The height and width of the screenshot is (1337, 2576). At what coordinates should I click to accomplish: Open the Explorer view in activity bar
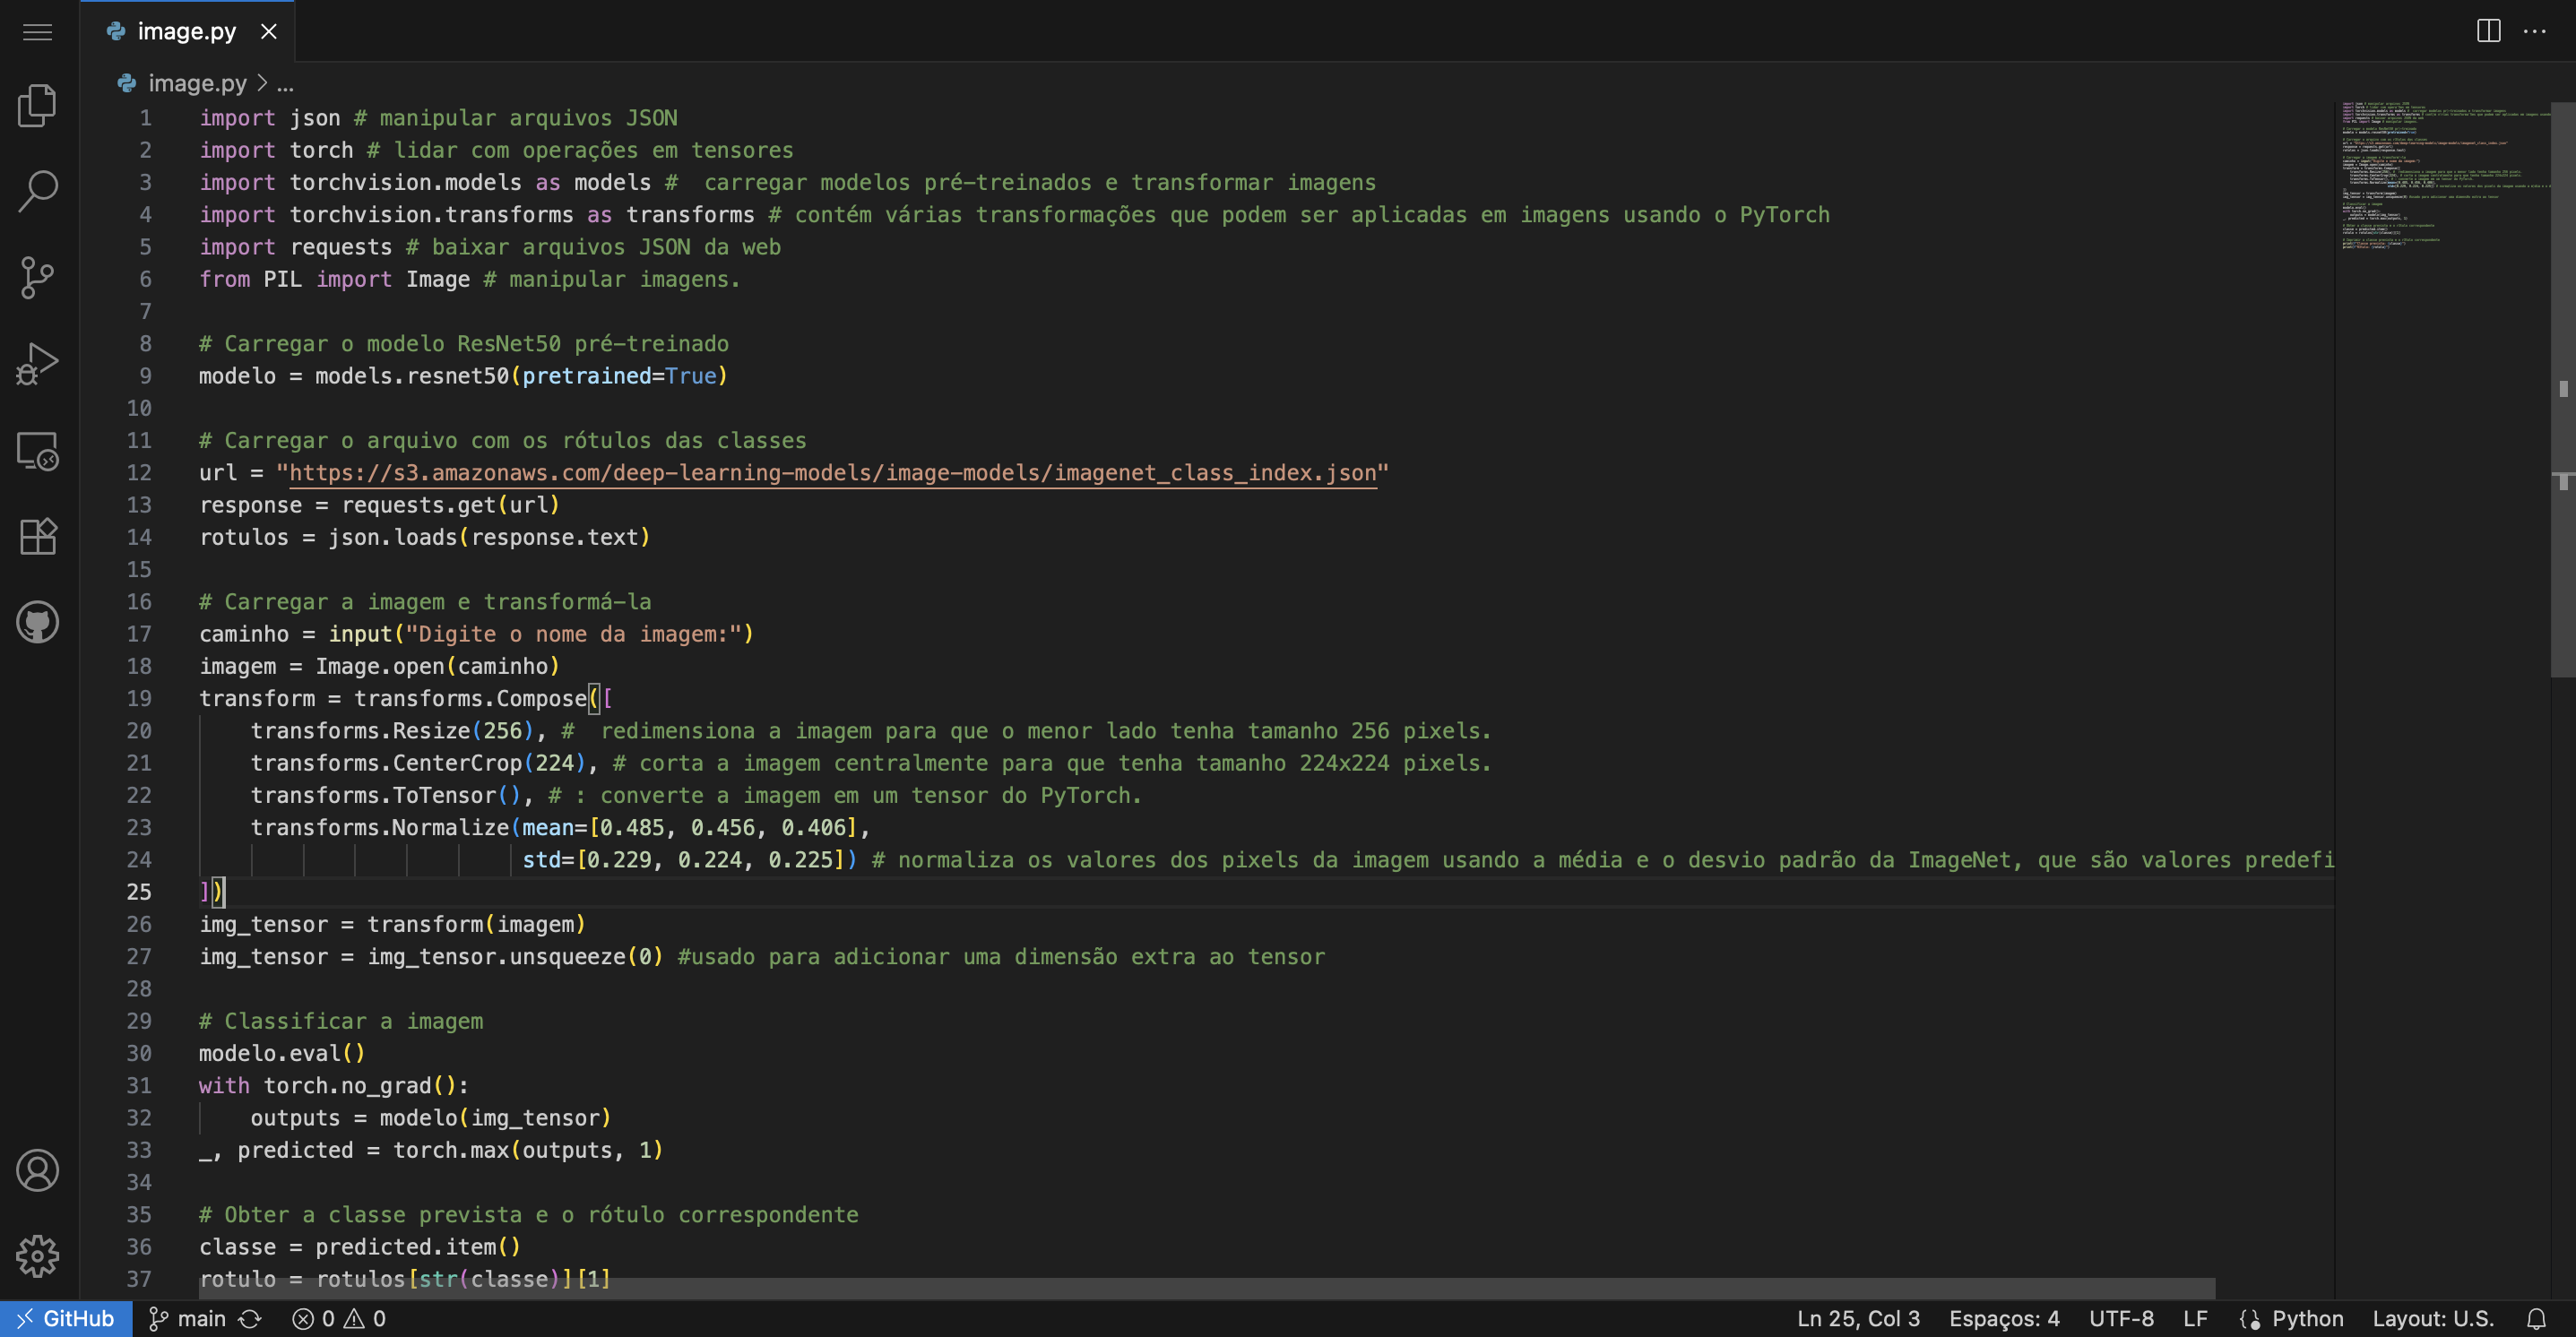click(38, 105)
